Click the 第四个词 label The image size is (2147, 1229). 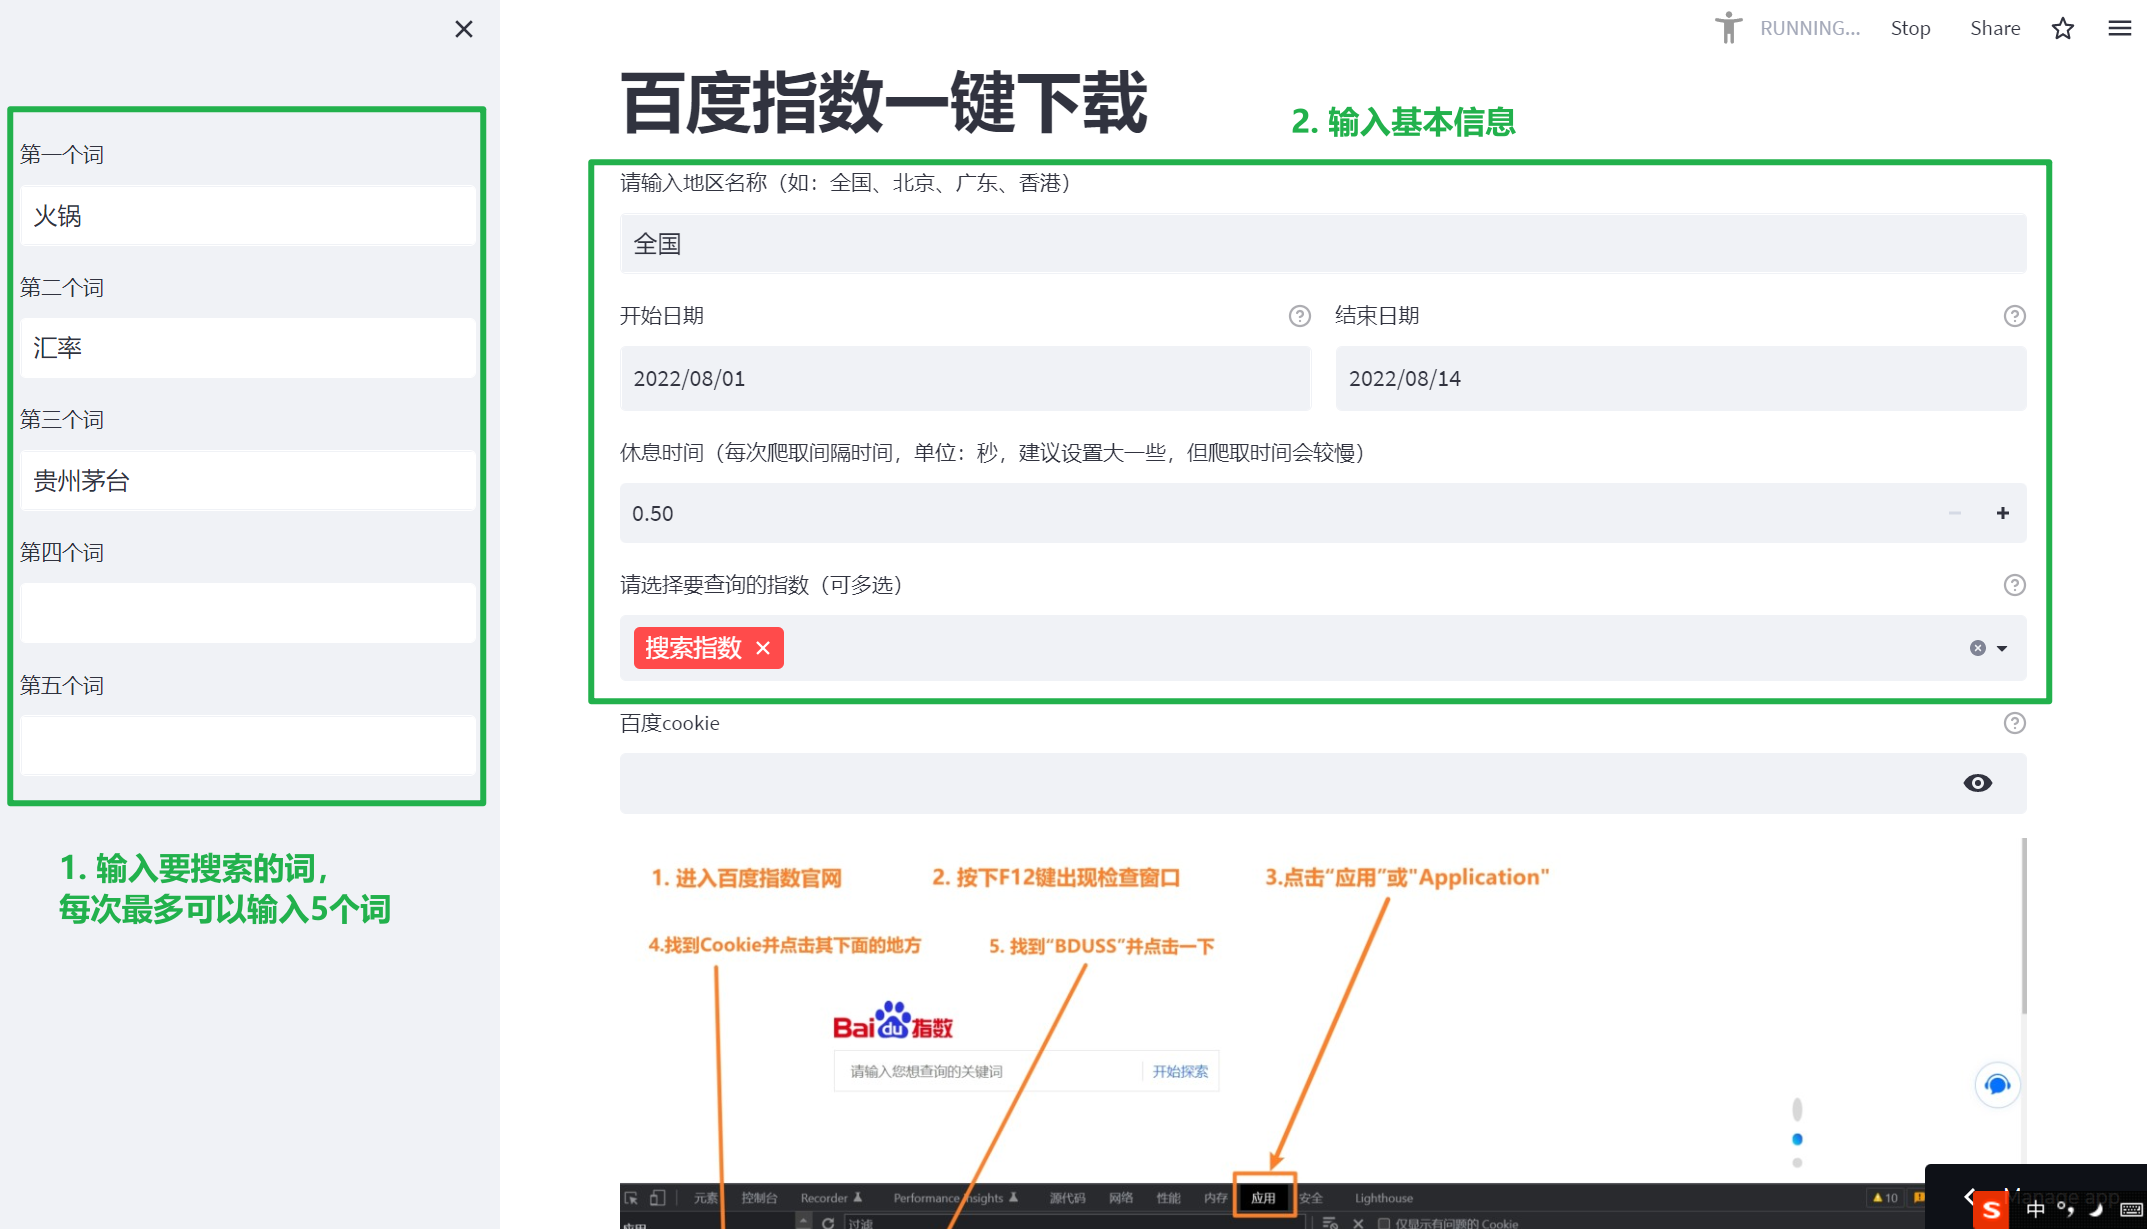[x=62, y=553]
